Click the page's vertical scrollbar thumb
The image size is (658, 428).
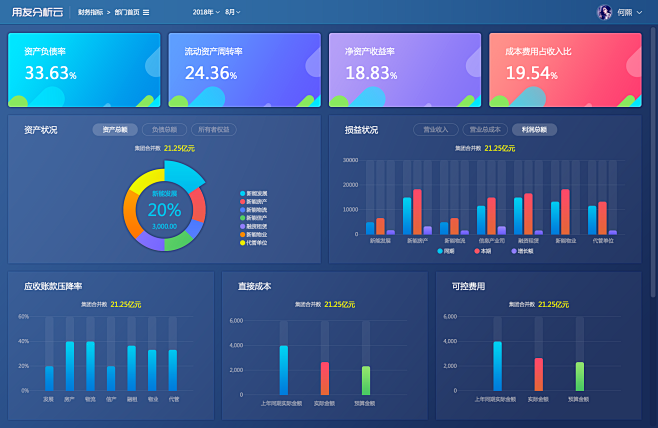(x=653, y=162)
